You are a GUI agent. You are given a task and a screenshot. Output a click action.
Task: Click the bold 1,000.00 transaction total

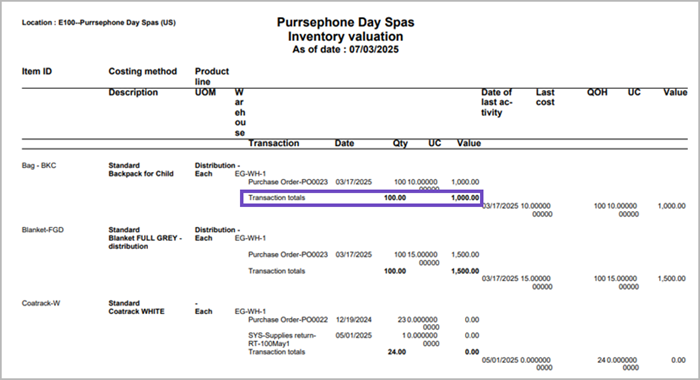[465, 198]
